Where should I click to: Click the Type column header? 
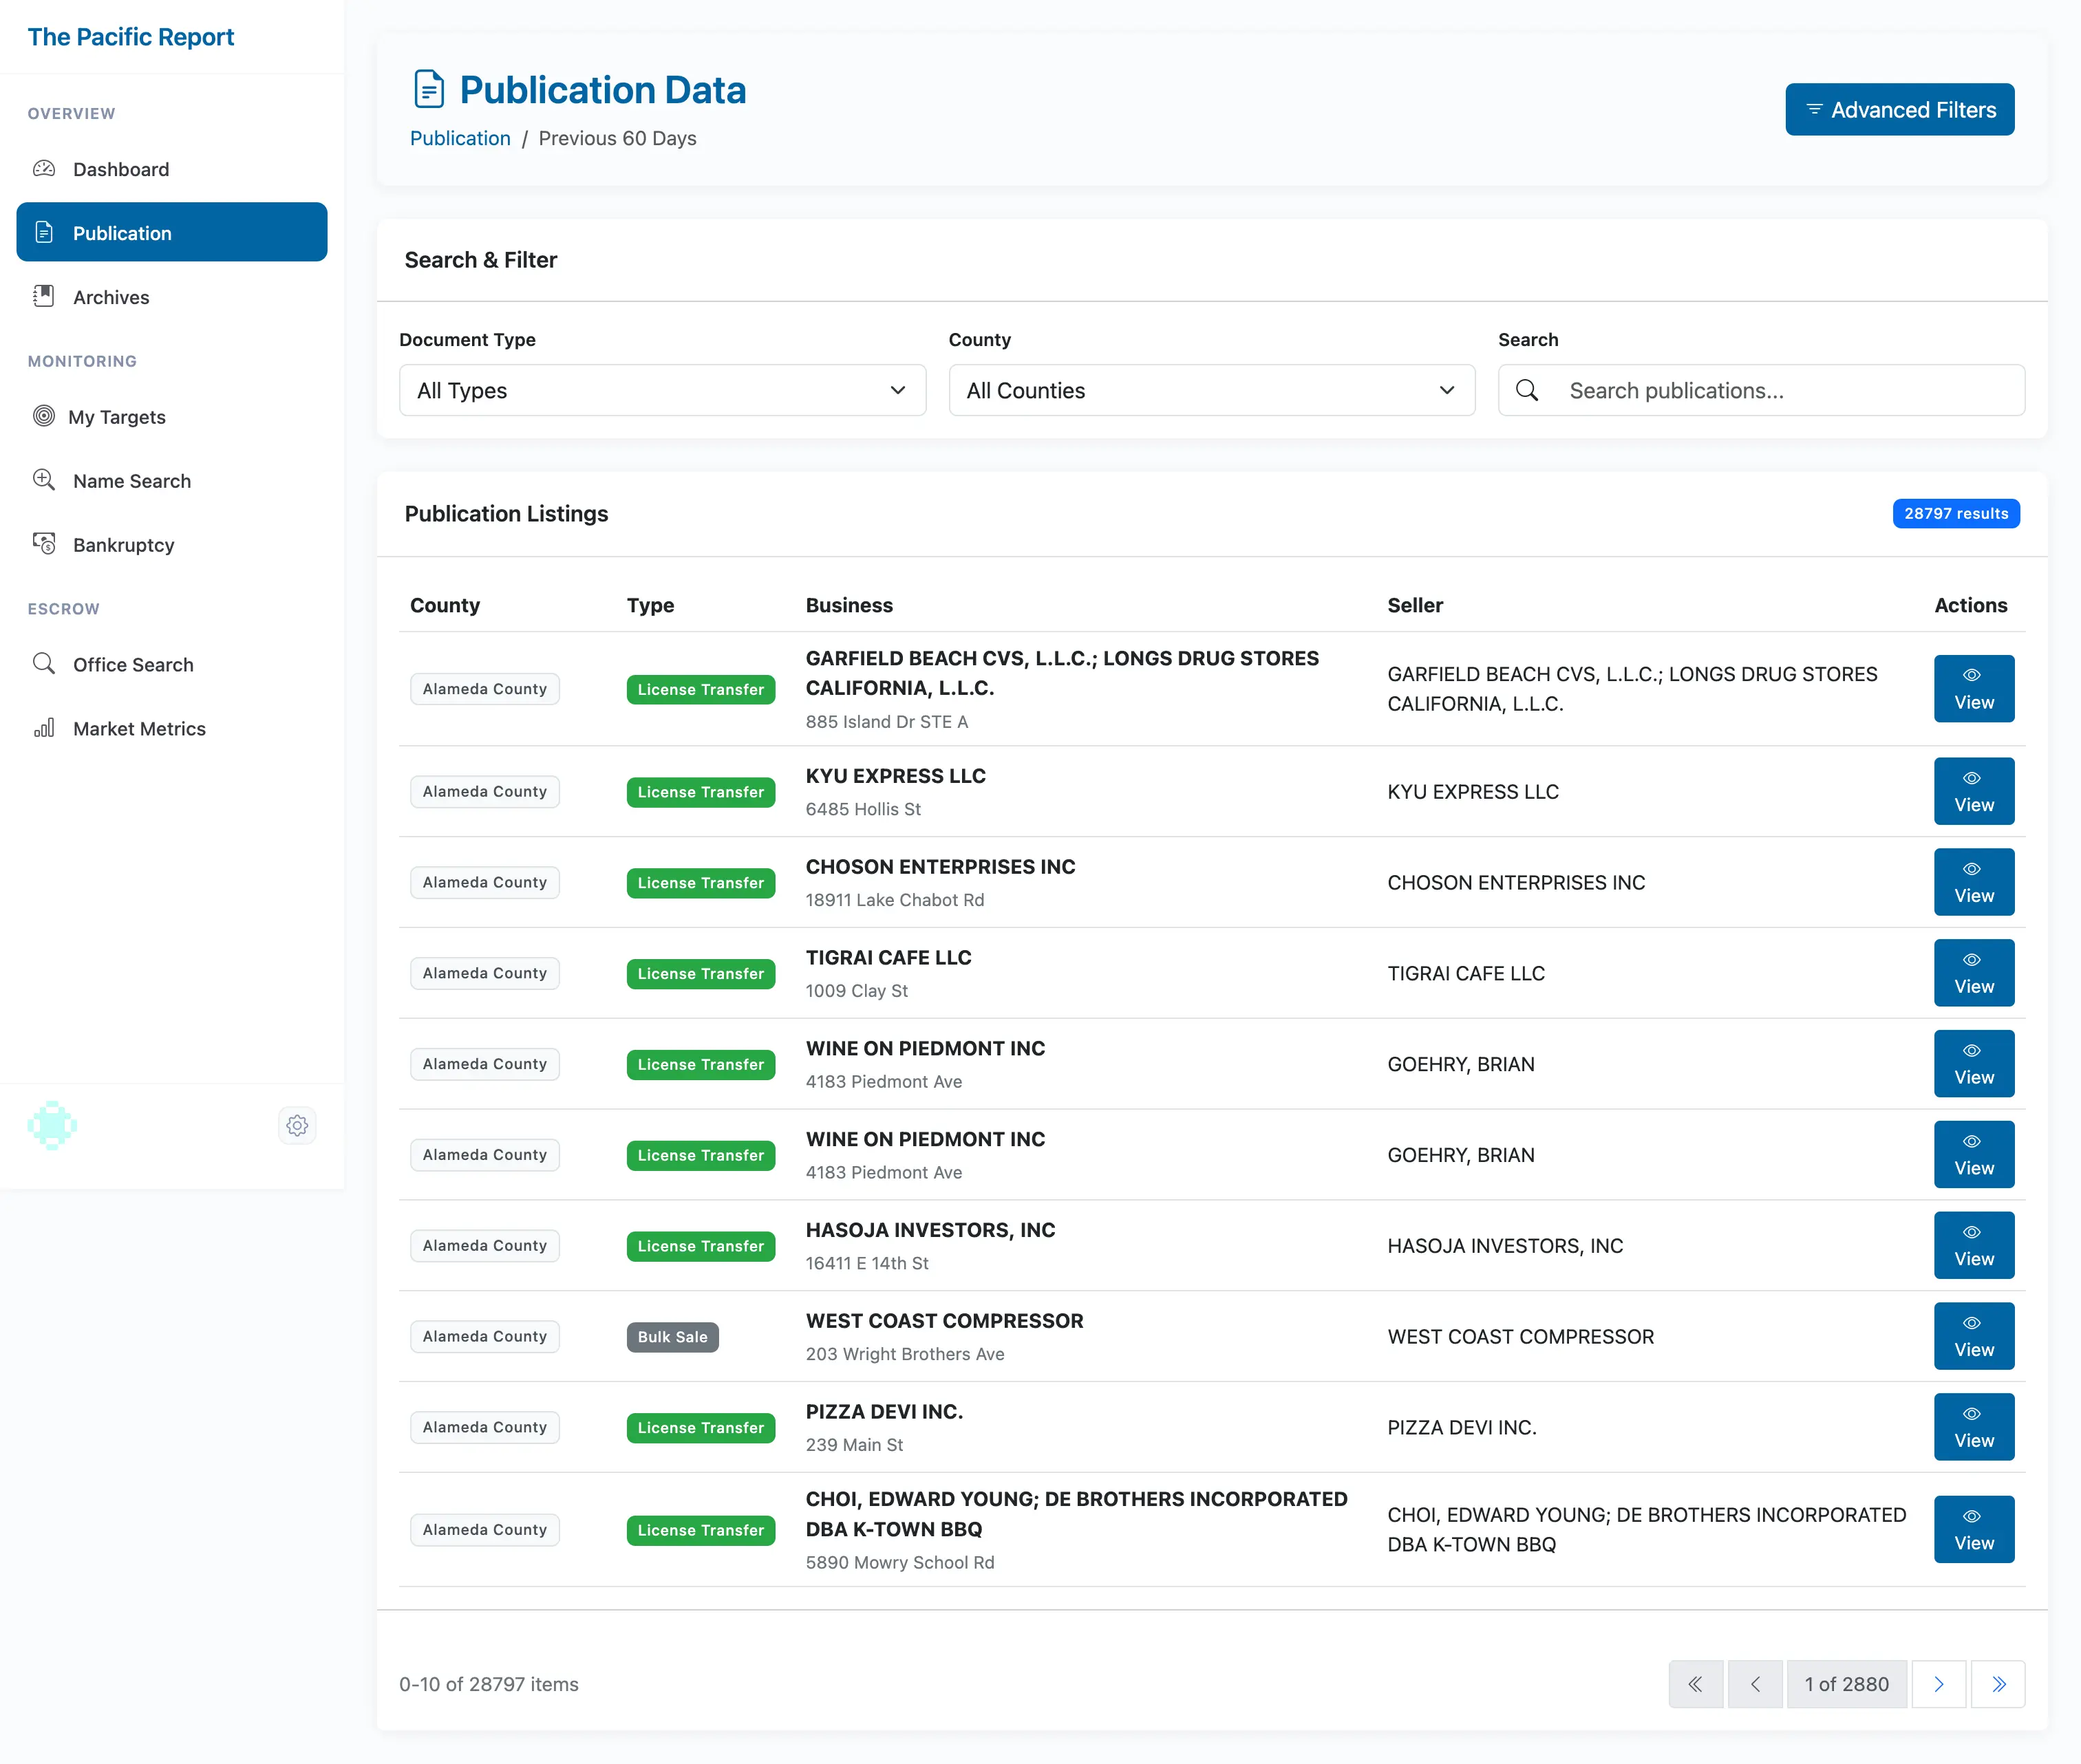tap(650, 605)
